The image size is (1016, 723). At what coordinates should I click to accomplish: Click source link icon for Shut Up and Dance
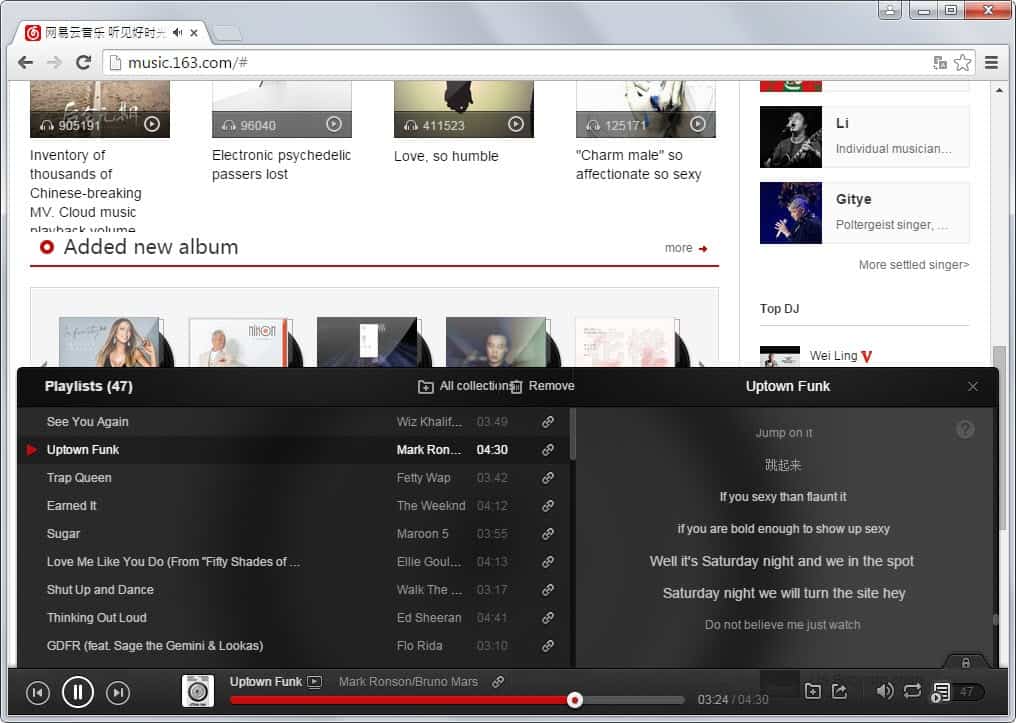point(548,590)
